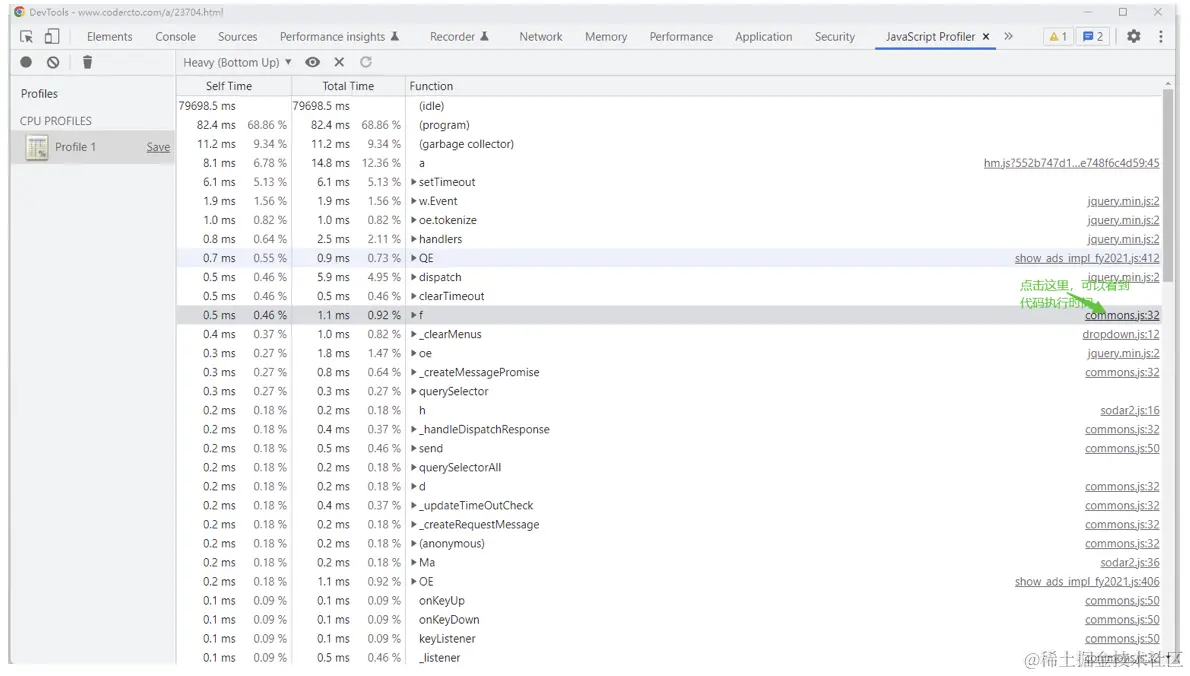Sort by the Function column header
This screenshot has width=1190, height=676.
pyautogui.click(x=783, y=86)
